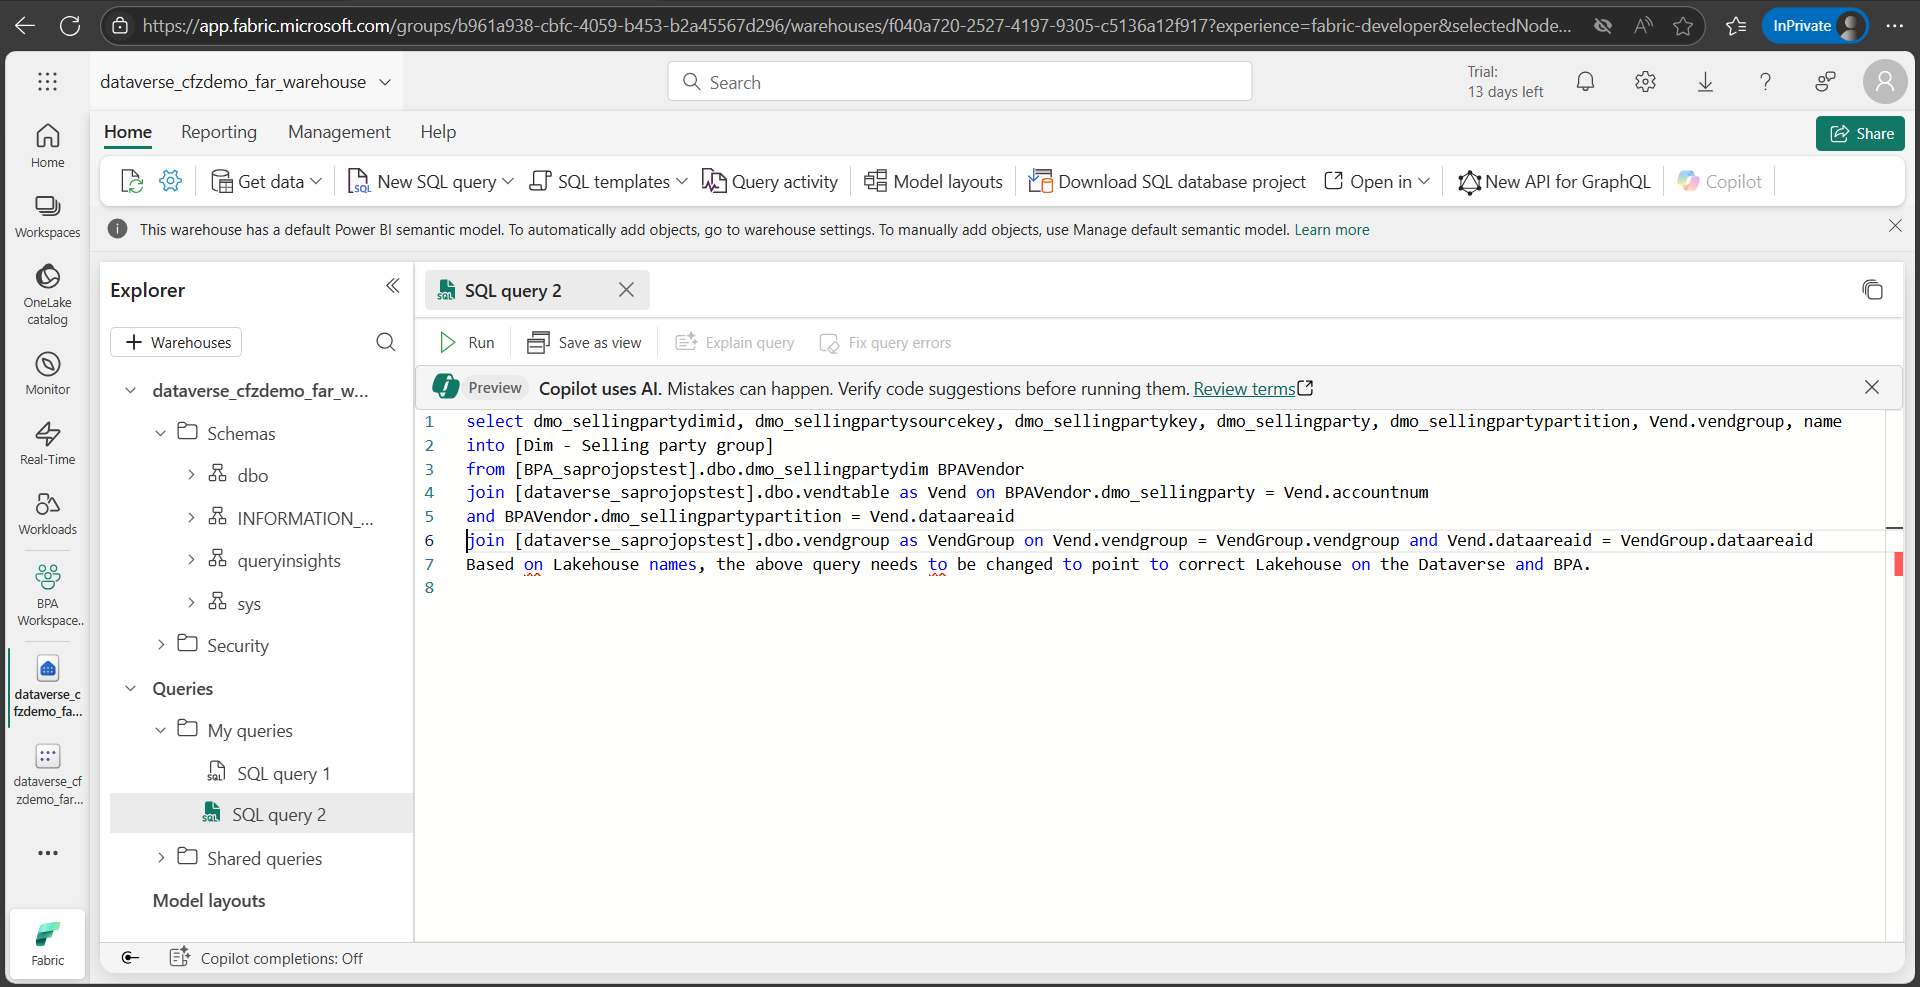1920x987 pixels.
Task: Click the settings gear in top header
Action: click(x=1645, y=82)
